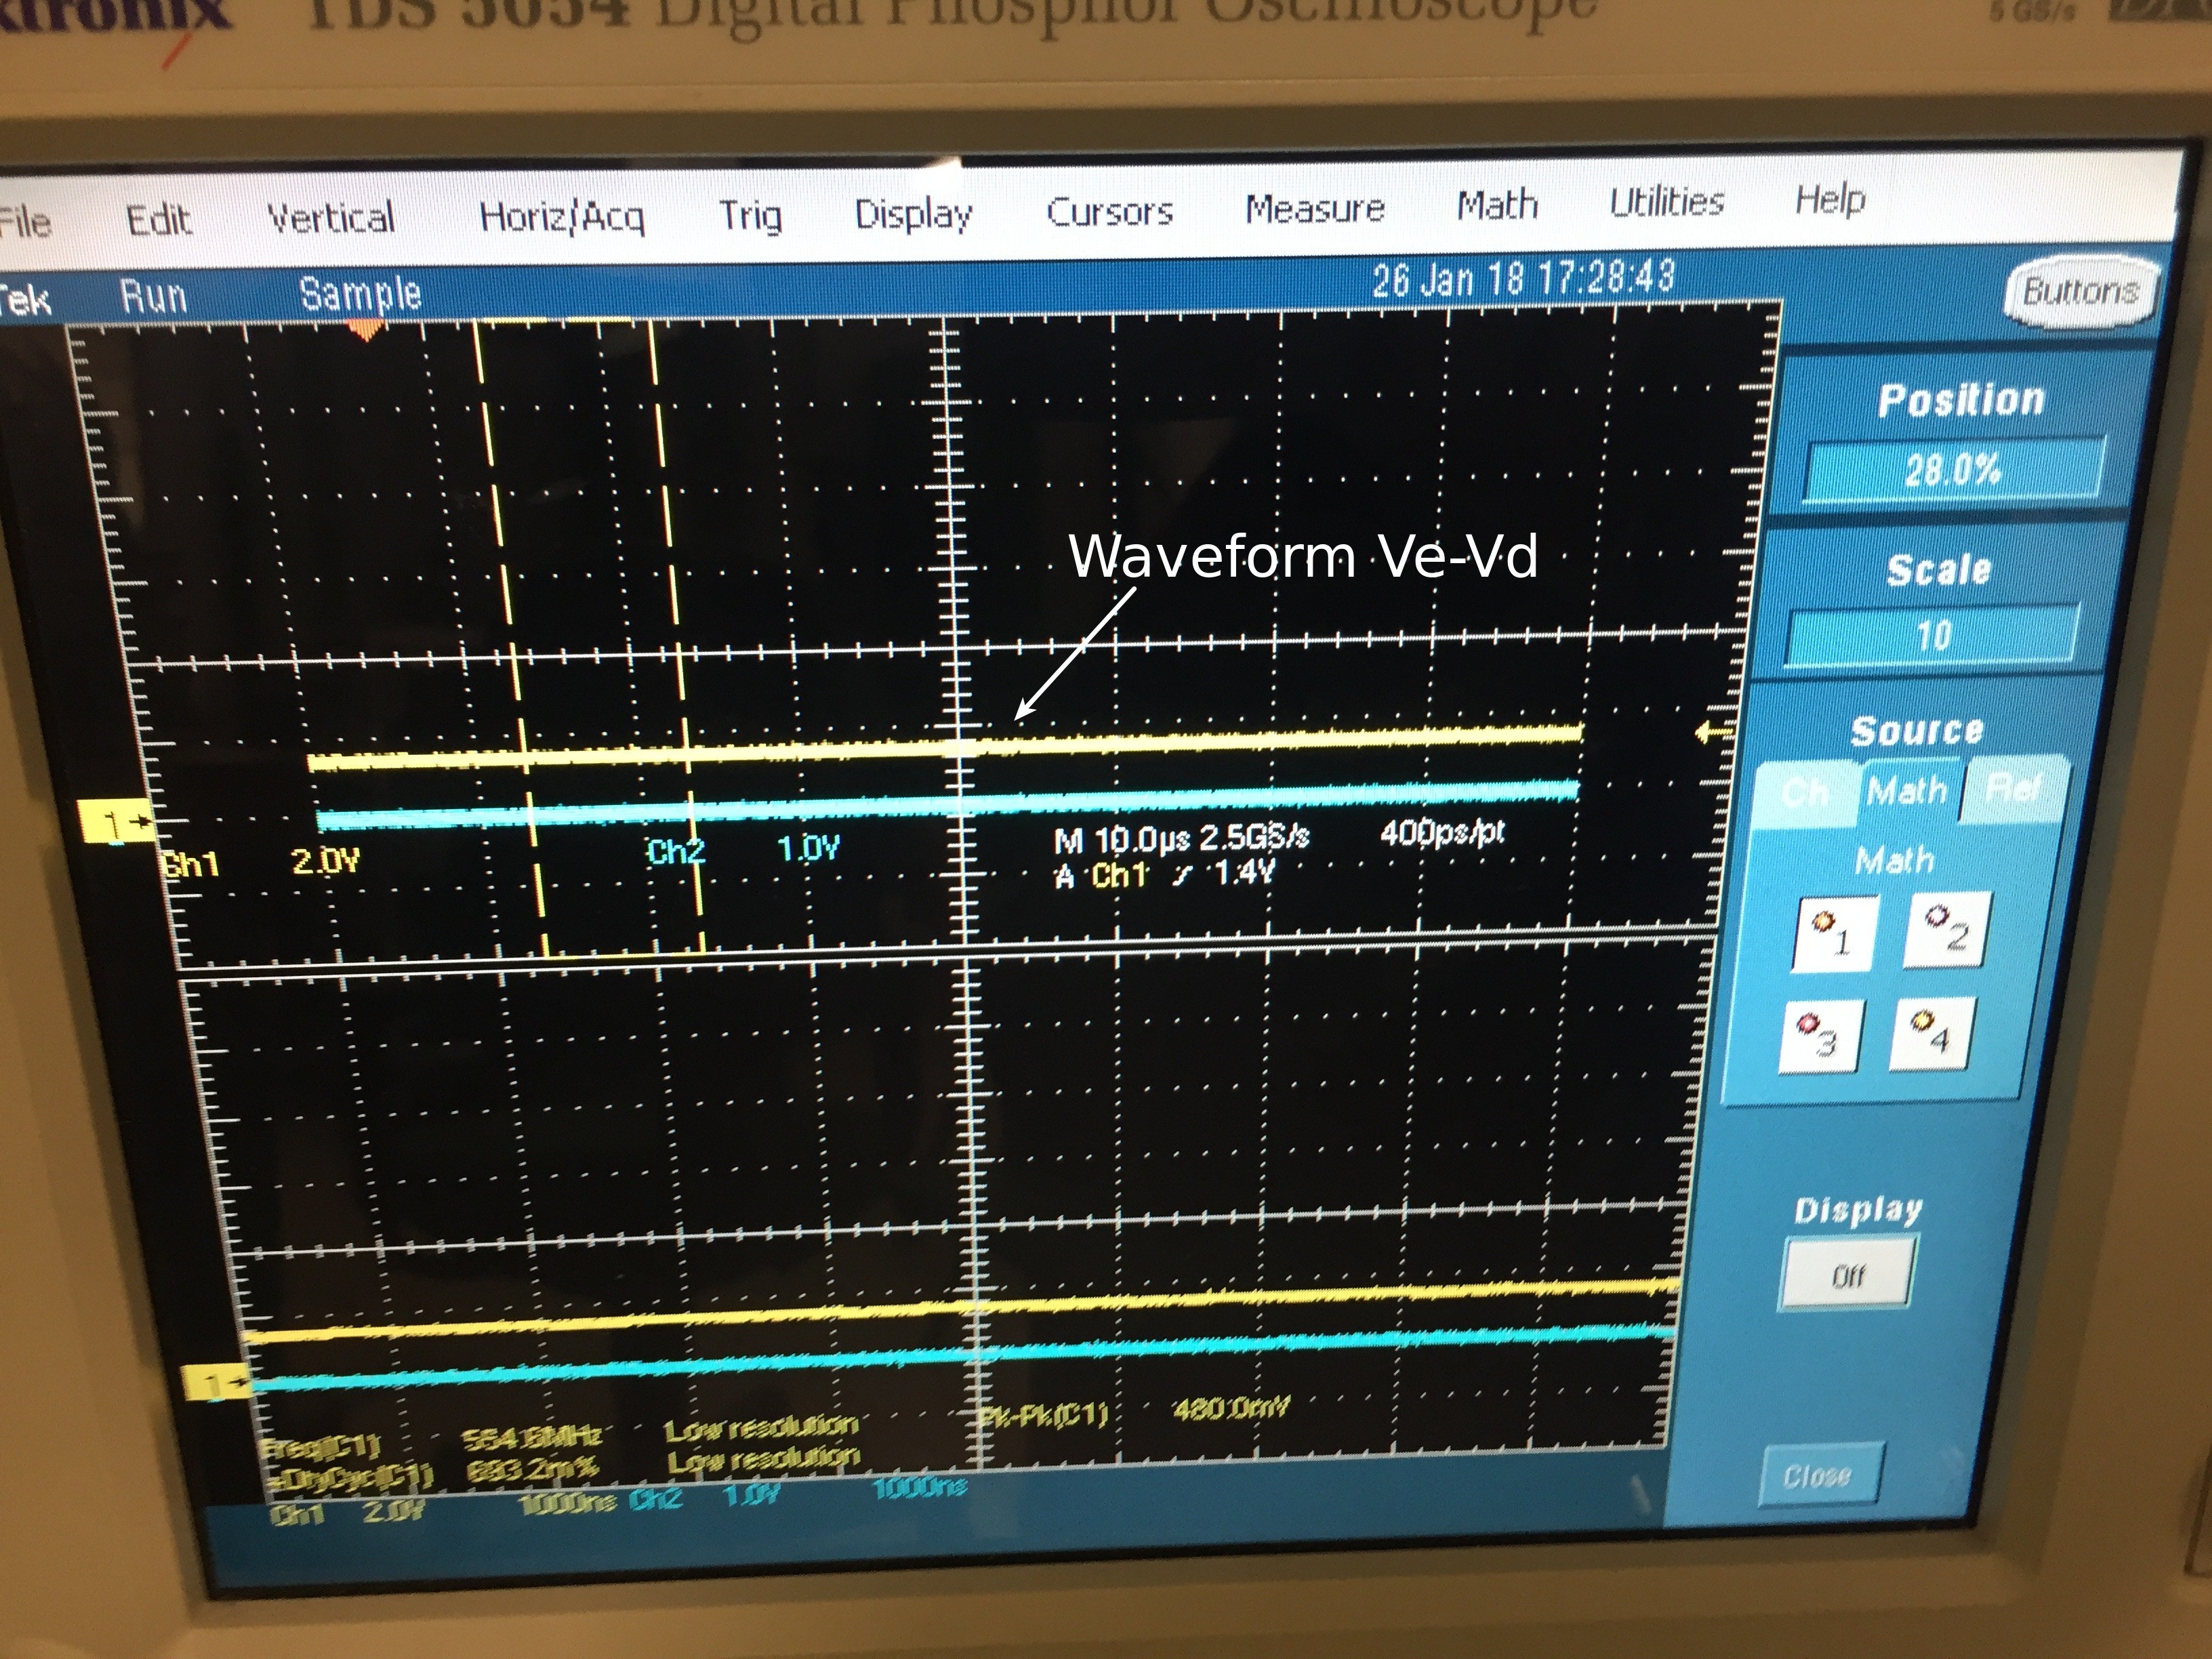
Task: Select Math waveform 1 button
Action: [x=1835, y=934]
